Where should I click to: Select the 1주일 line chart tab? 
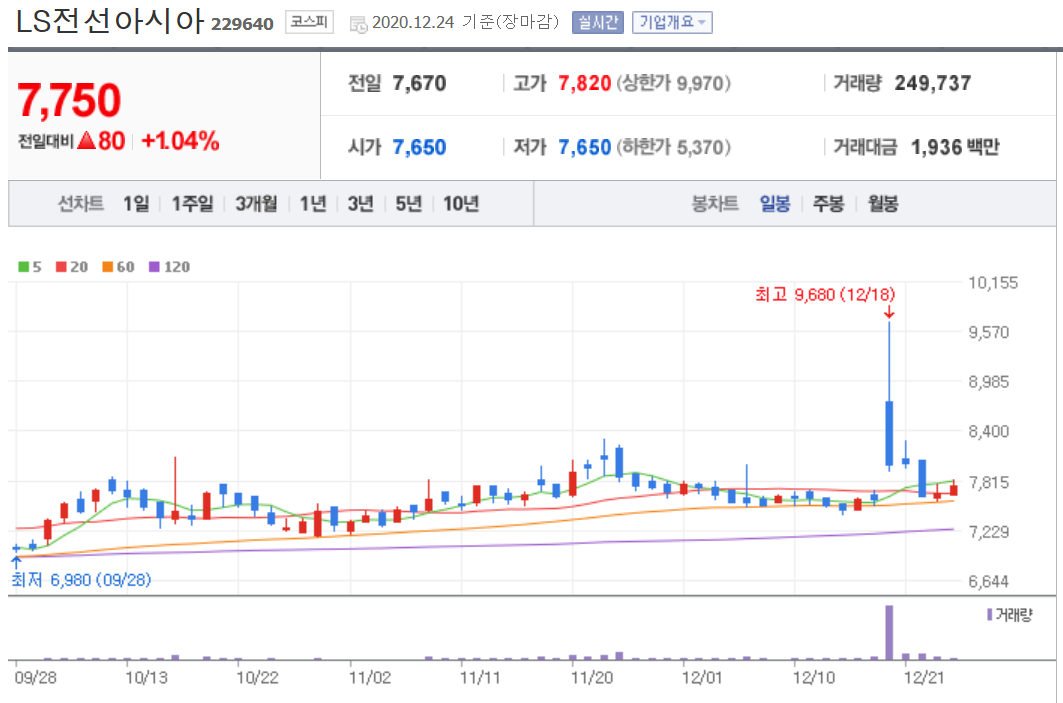193,203
